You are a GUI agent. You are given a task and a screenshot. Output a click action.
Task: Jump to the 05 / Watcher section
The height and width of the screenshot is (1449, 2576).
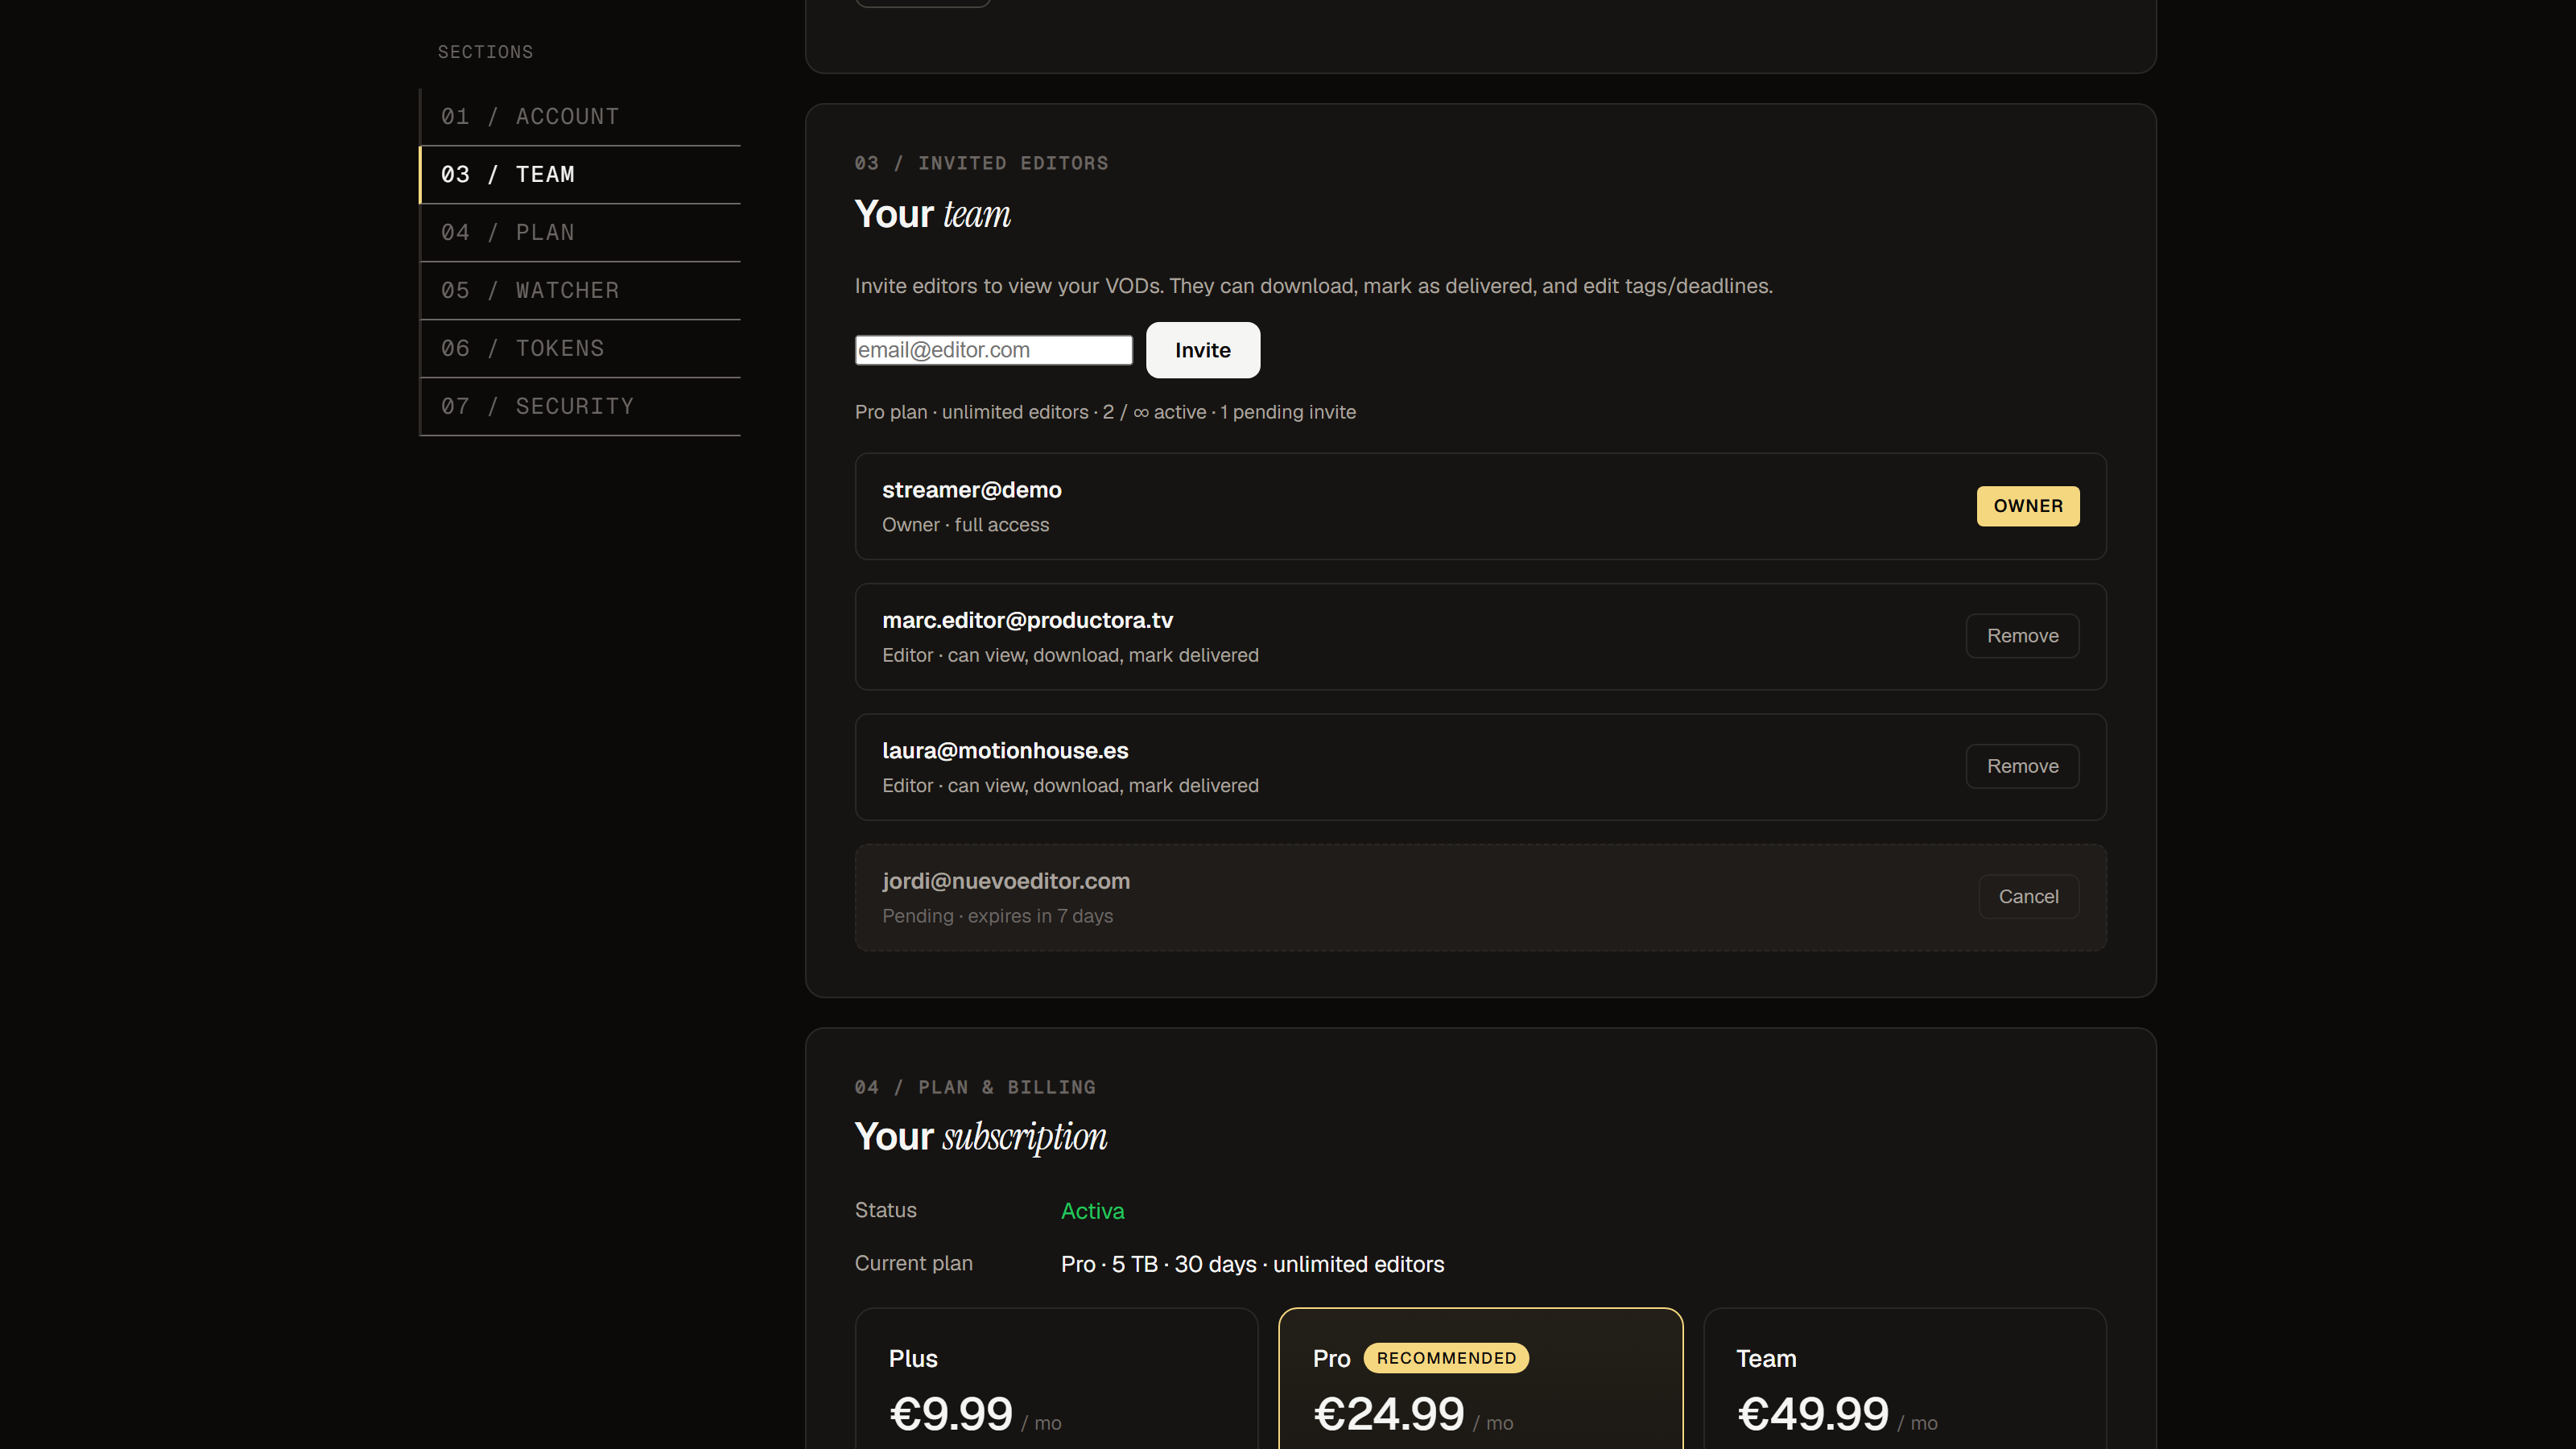click(x=580, y=291)
